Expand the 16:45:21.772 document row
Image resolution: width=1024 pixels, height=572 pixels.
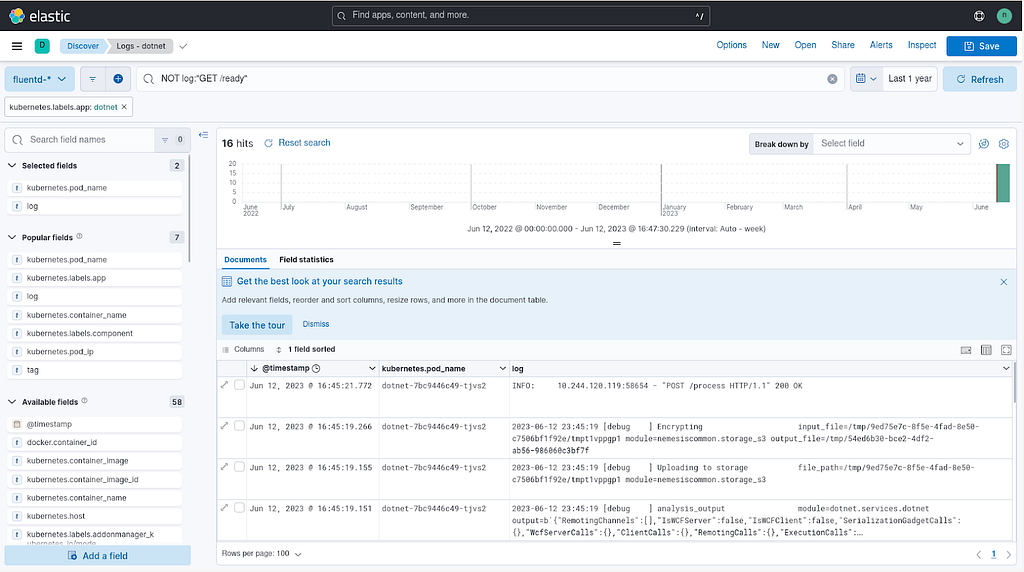pyautogui.click(x=225, y=385)
